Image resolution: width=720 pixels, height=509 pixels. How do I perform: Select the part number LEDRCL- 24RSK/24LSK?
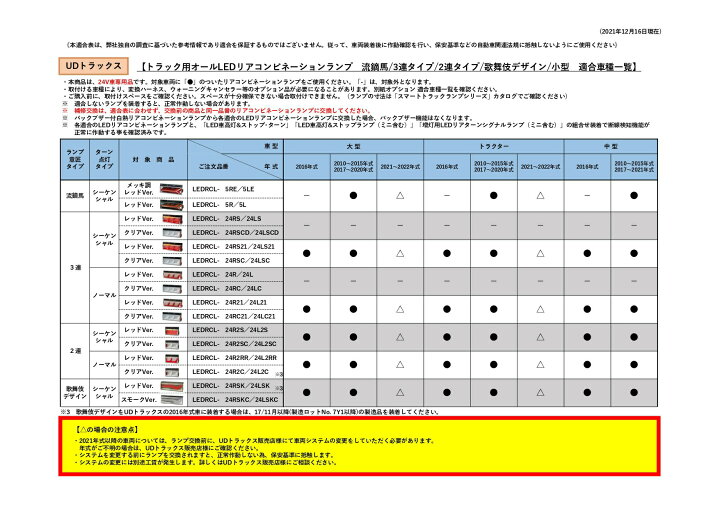point(231,386)
